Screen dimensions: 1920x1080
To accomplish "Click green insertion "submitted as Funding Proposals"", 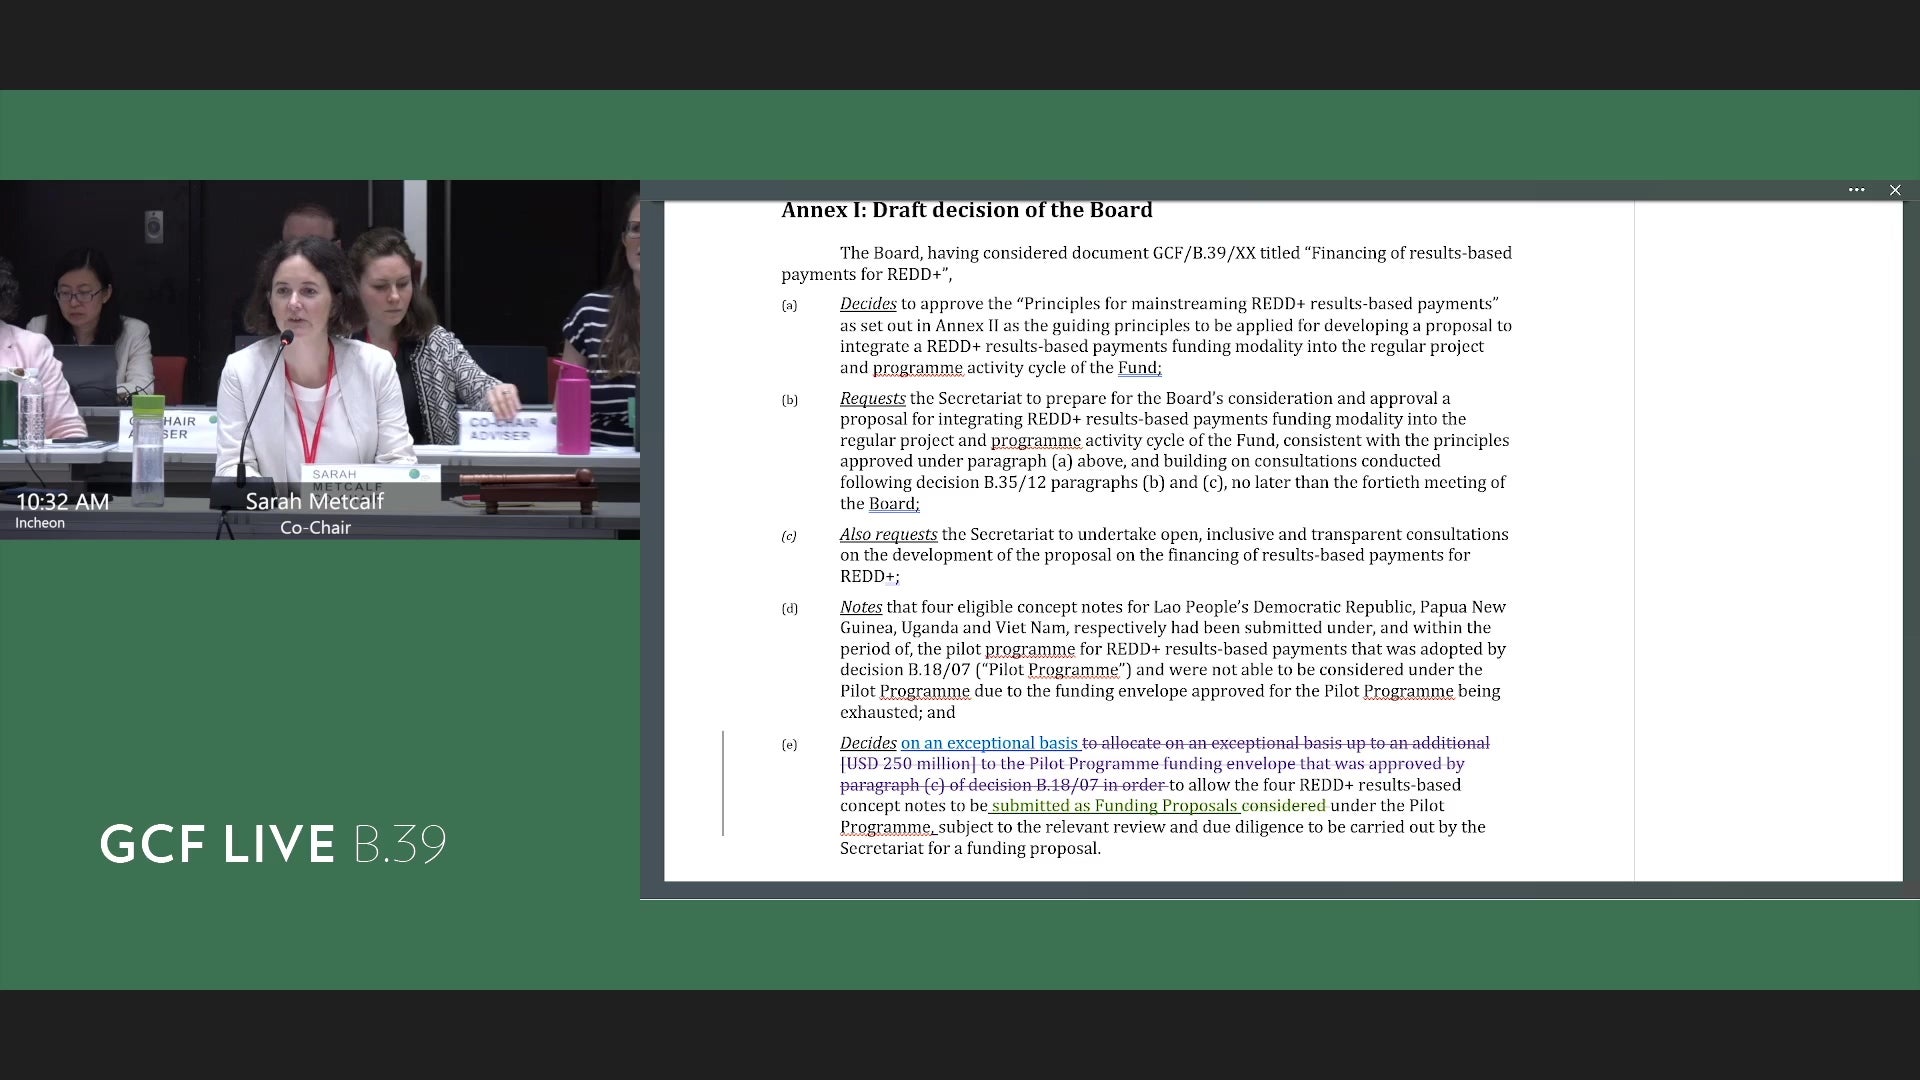I will click(1115, 806).
